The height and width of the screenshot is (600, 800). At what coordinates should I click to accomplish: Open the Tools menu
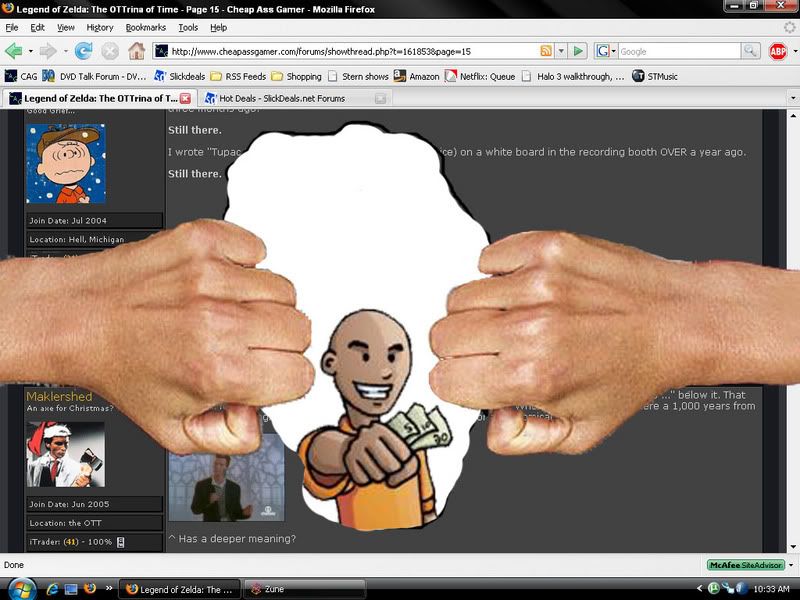pyautogui.click(x=188, y=28)
